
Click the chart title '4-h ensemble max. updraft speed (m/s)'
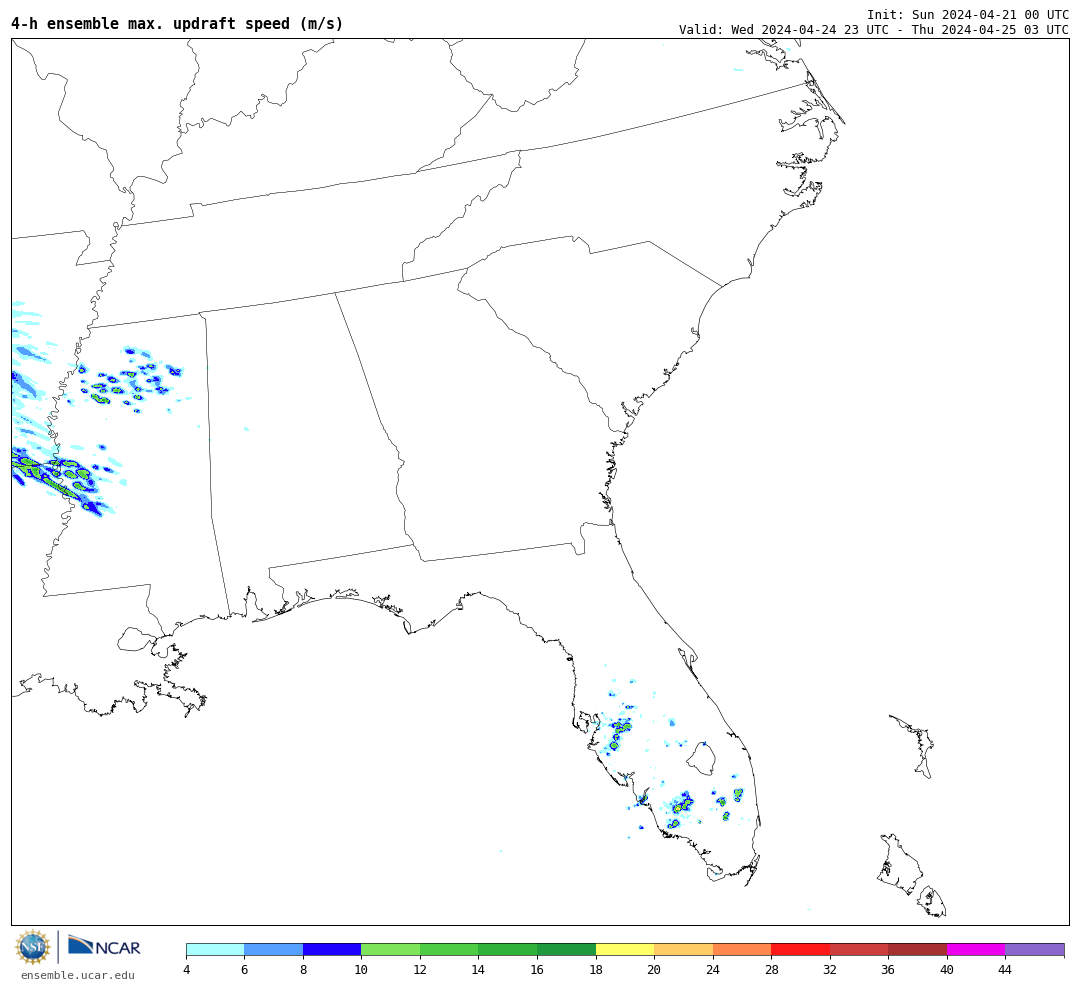click(177, 23)
